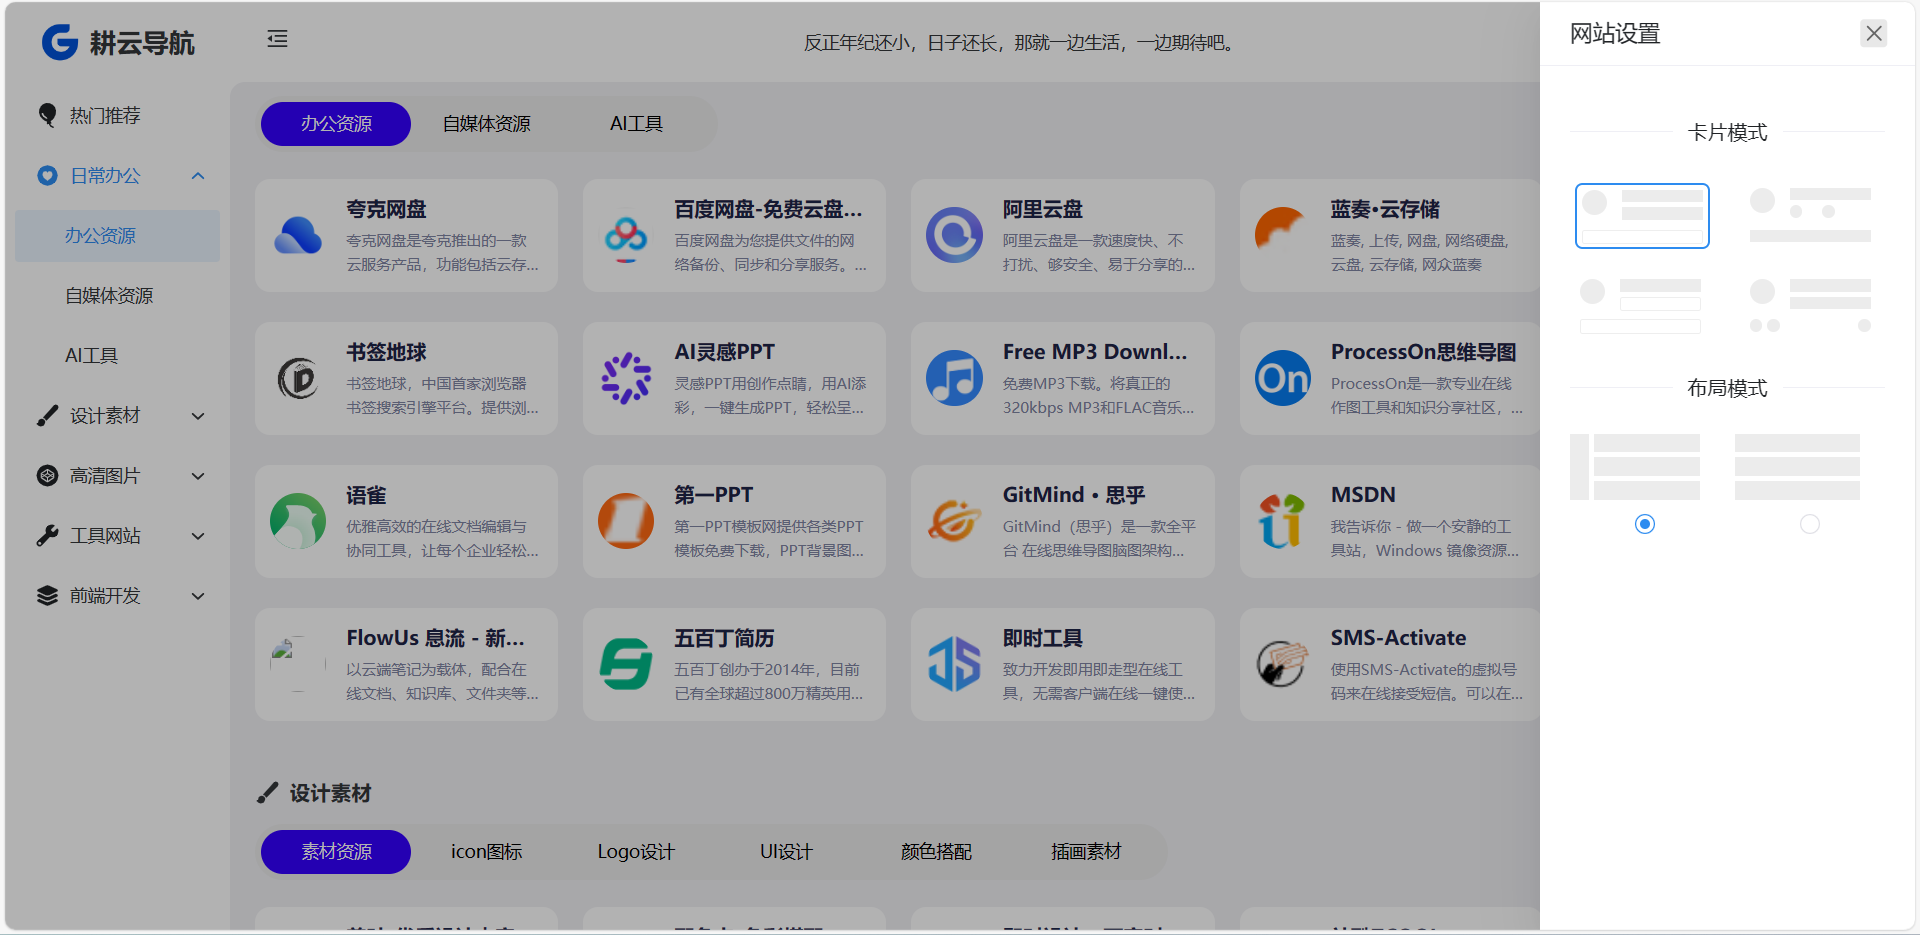Pick the layout thumbnail with left sidebar
This screenshot has height=935, width=1920.
(1635, 467)
